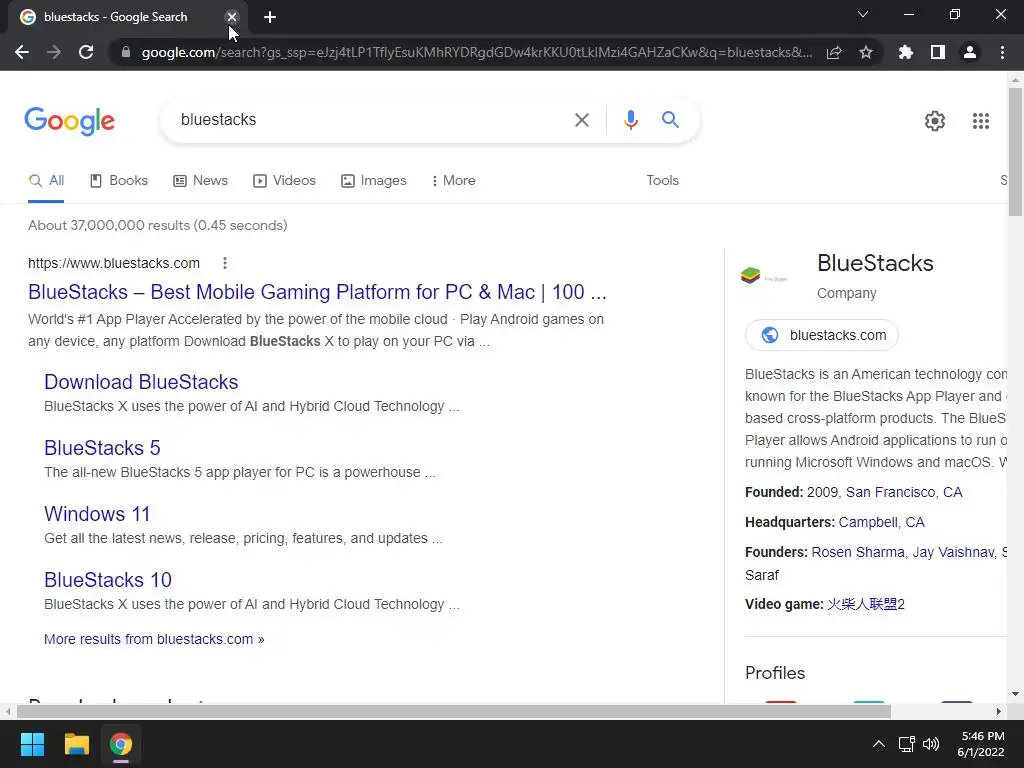
Task: Reload the current page
Action: tap(86, 52)
